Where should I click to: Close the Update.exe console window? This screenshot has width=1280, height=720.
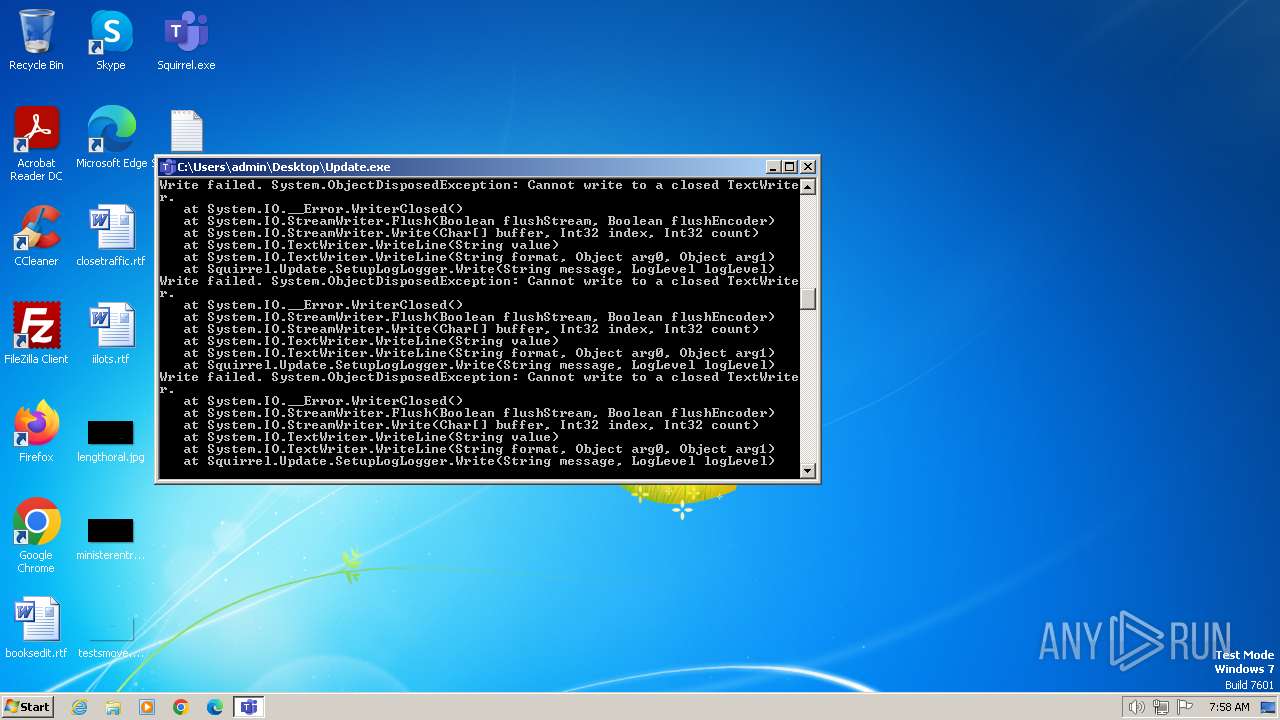[x=808, y=167]
